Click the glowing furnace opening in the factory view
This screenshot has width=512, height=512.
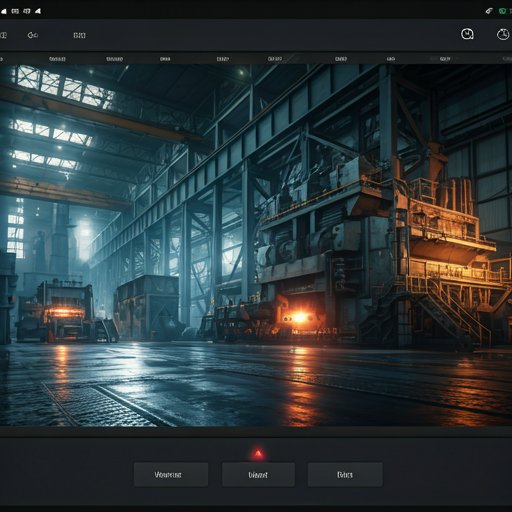[x=300, y=317]
